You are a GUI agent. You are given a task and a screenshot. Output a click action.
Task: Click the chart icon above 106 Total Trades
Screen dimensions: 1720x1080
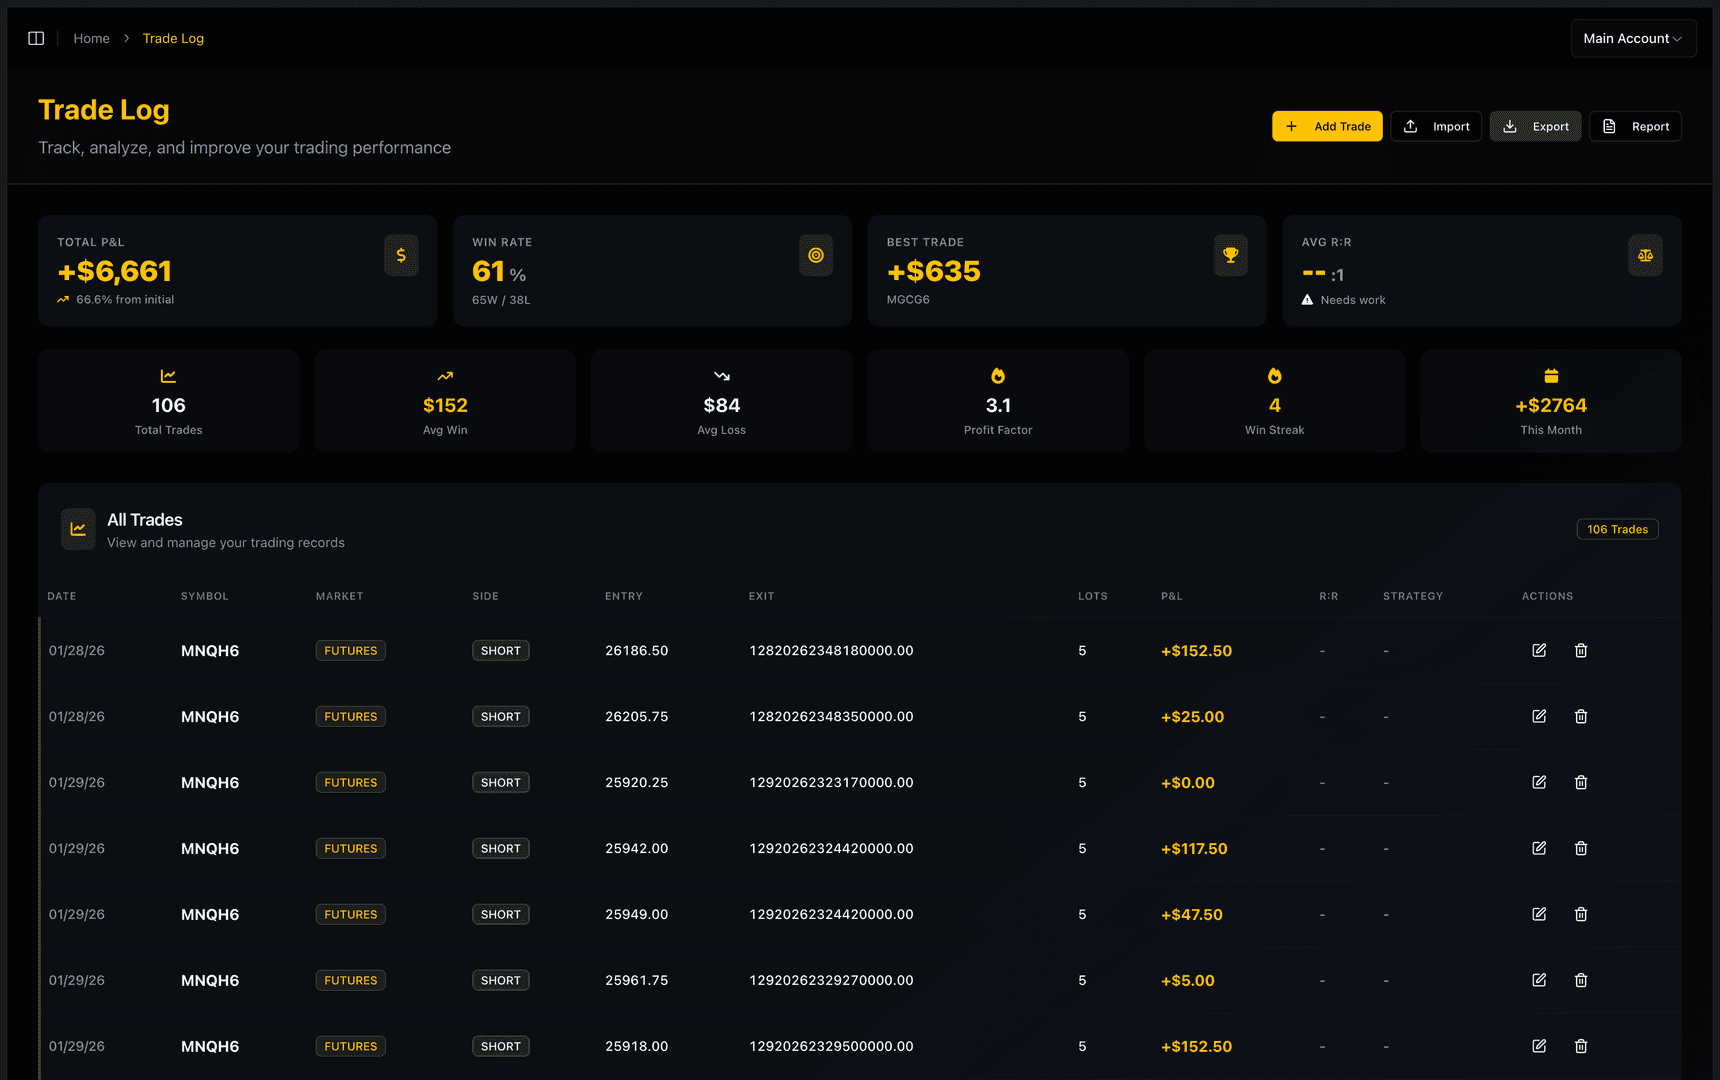click(x=168, y=376)
